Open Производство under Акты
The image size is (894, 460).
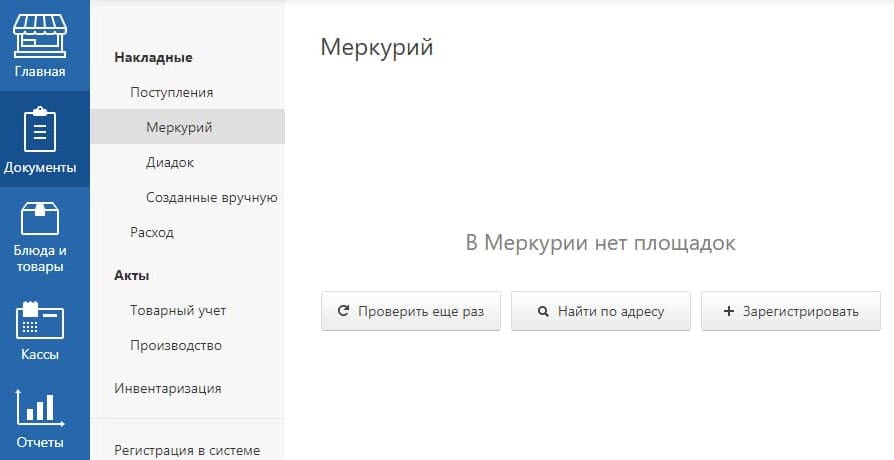coord(176,345)
